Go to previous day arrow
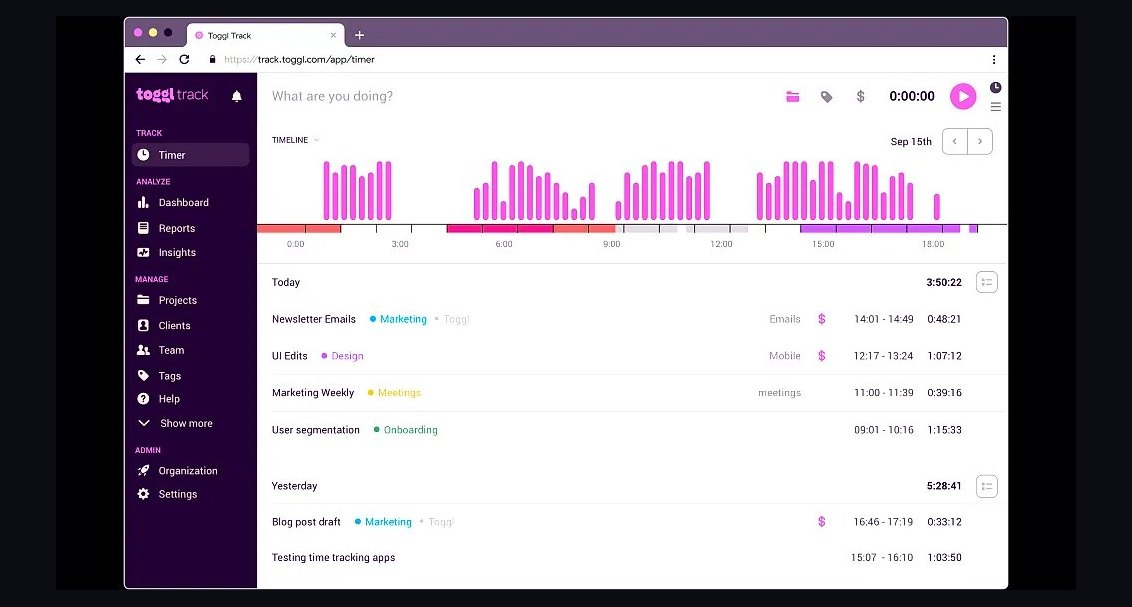The width and height of the screenshot is (1132, 607). click(954, 141)
